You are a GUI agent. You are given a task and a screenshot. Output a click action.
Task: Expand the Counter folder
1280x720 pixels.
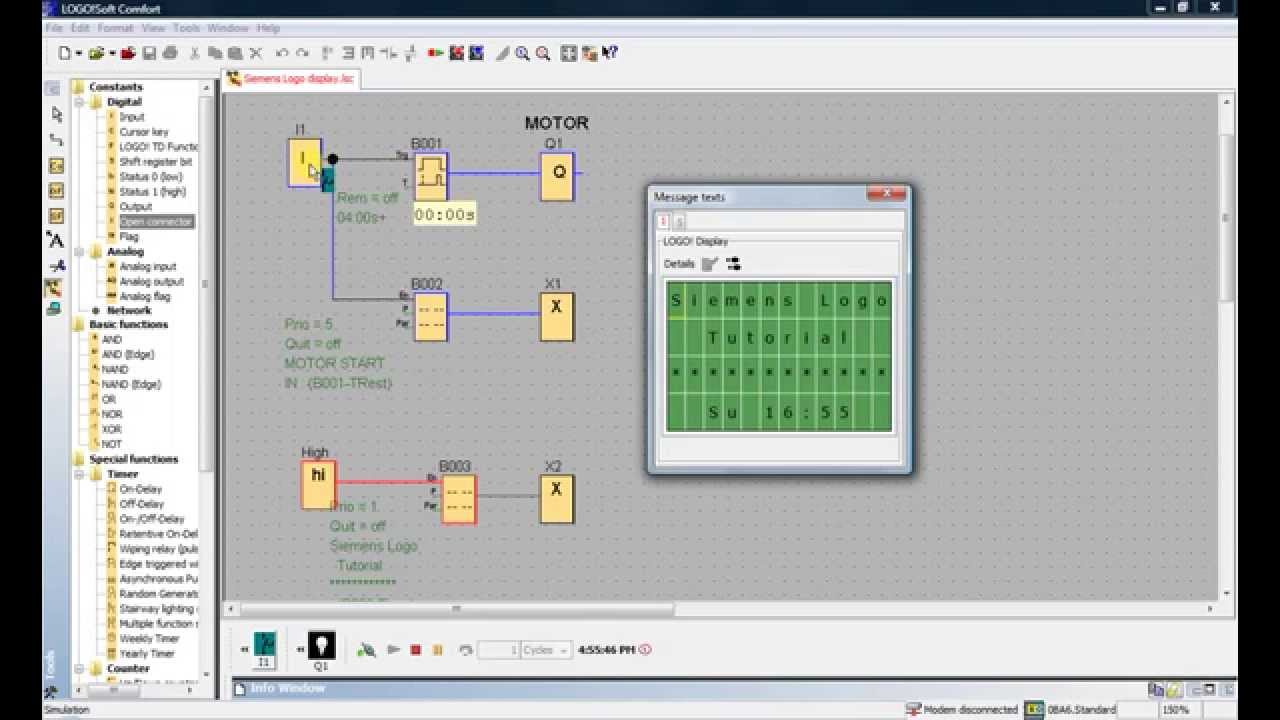(x=80, y=668)
